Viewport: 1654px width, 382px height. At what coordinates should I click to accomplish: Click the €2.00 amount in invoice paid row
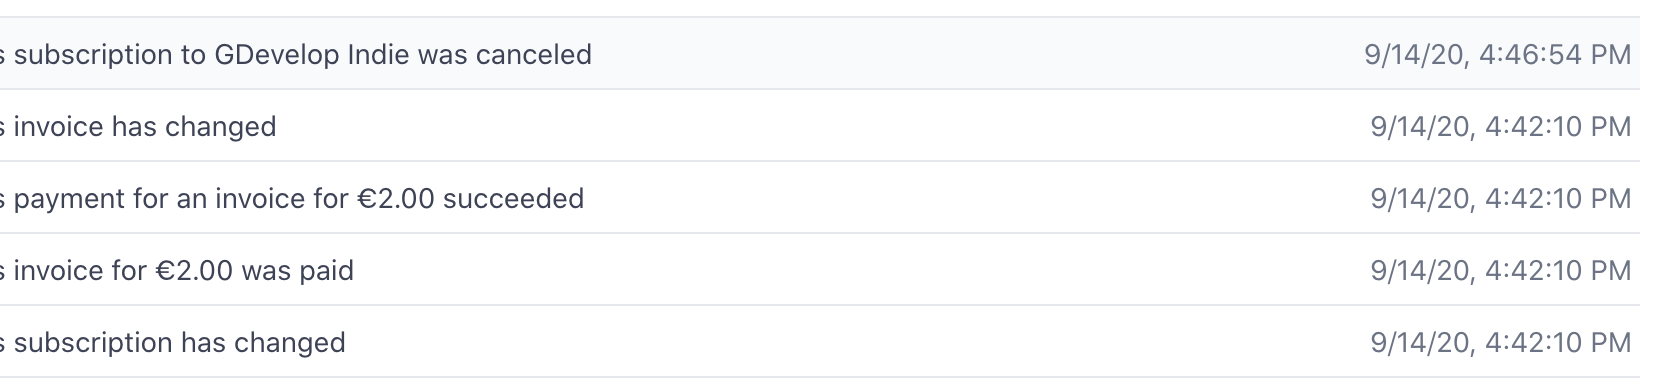coord(194,270)
